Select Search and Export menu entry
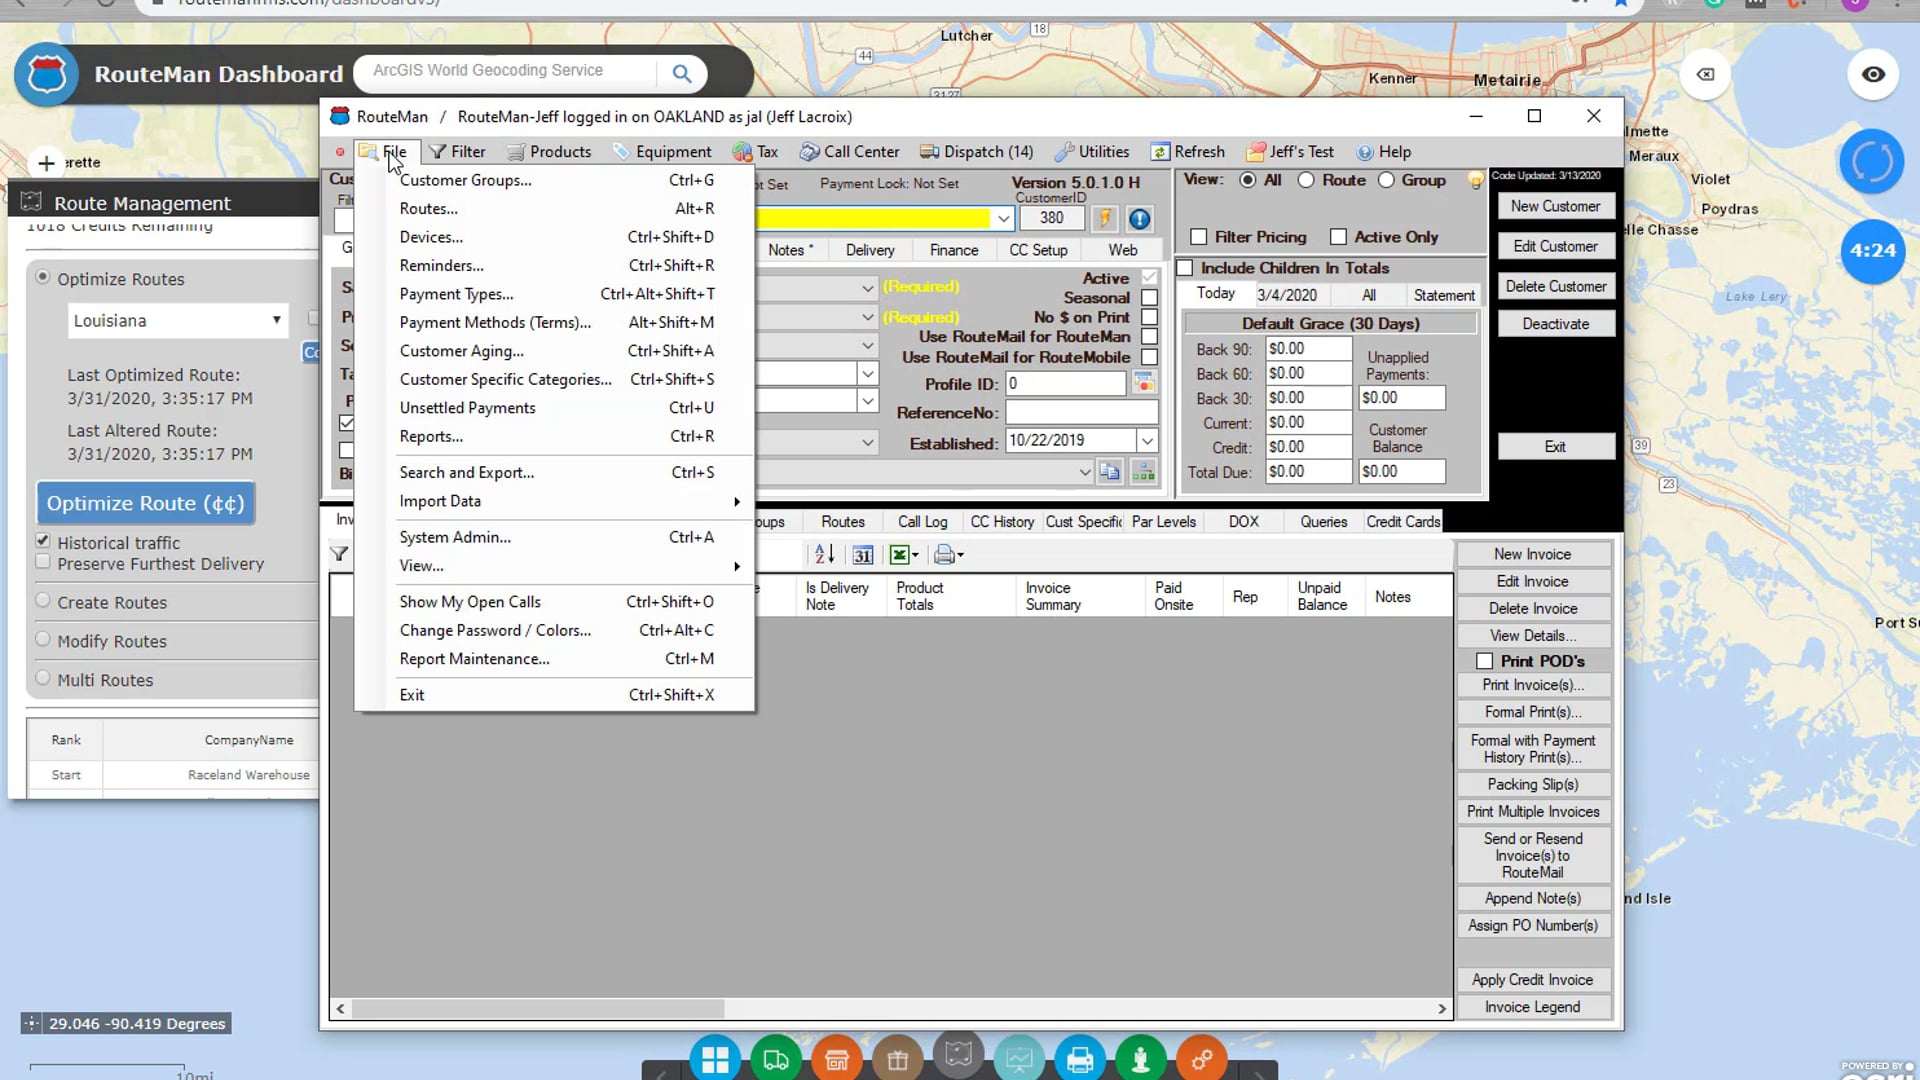This screenshot has height=1080, width=1920. (x=555, y=473)
